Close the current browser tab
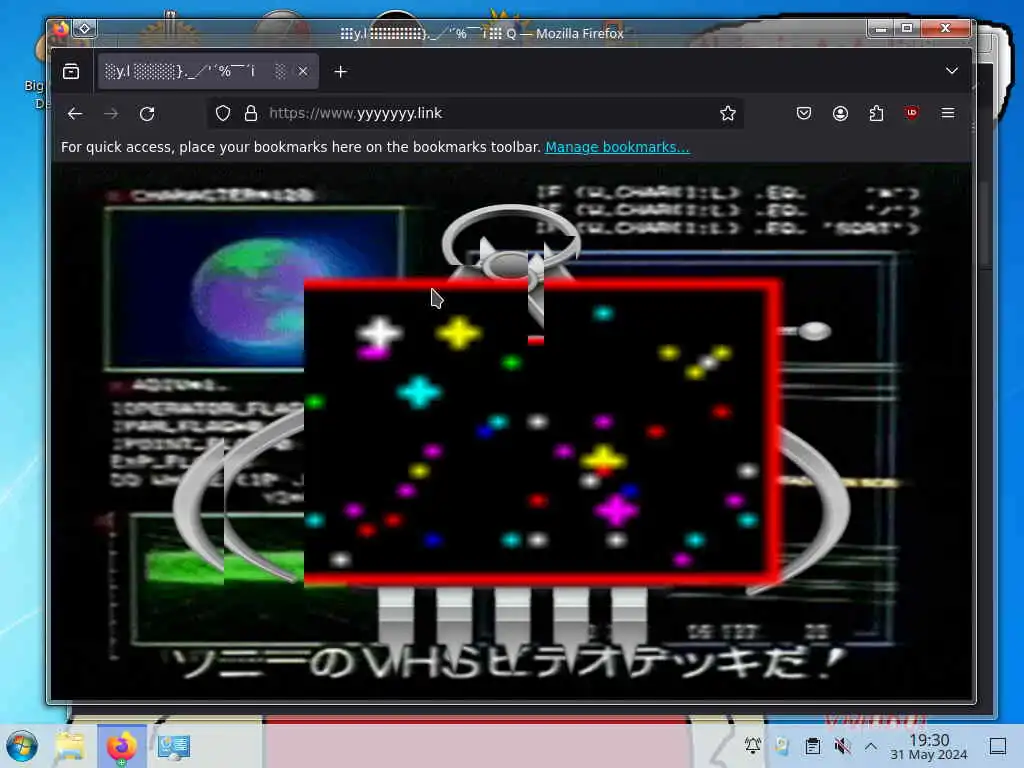The image size is (1024, 768). (303, 71)
